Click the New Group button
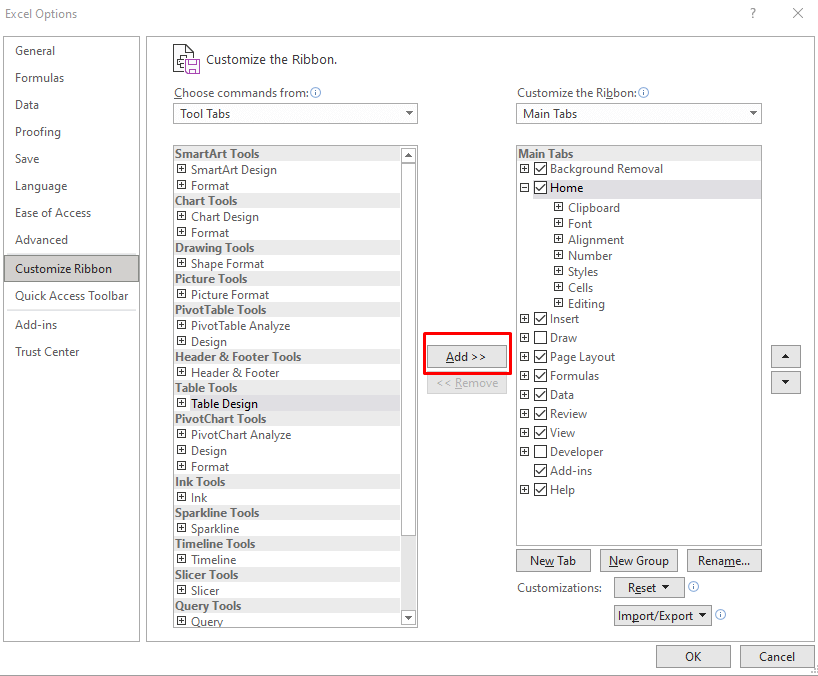This screenshot has width=818, height=676. [x=639, y=561]
